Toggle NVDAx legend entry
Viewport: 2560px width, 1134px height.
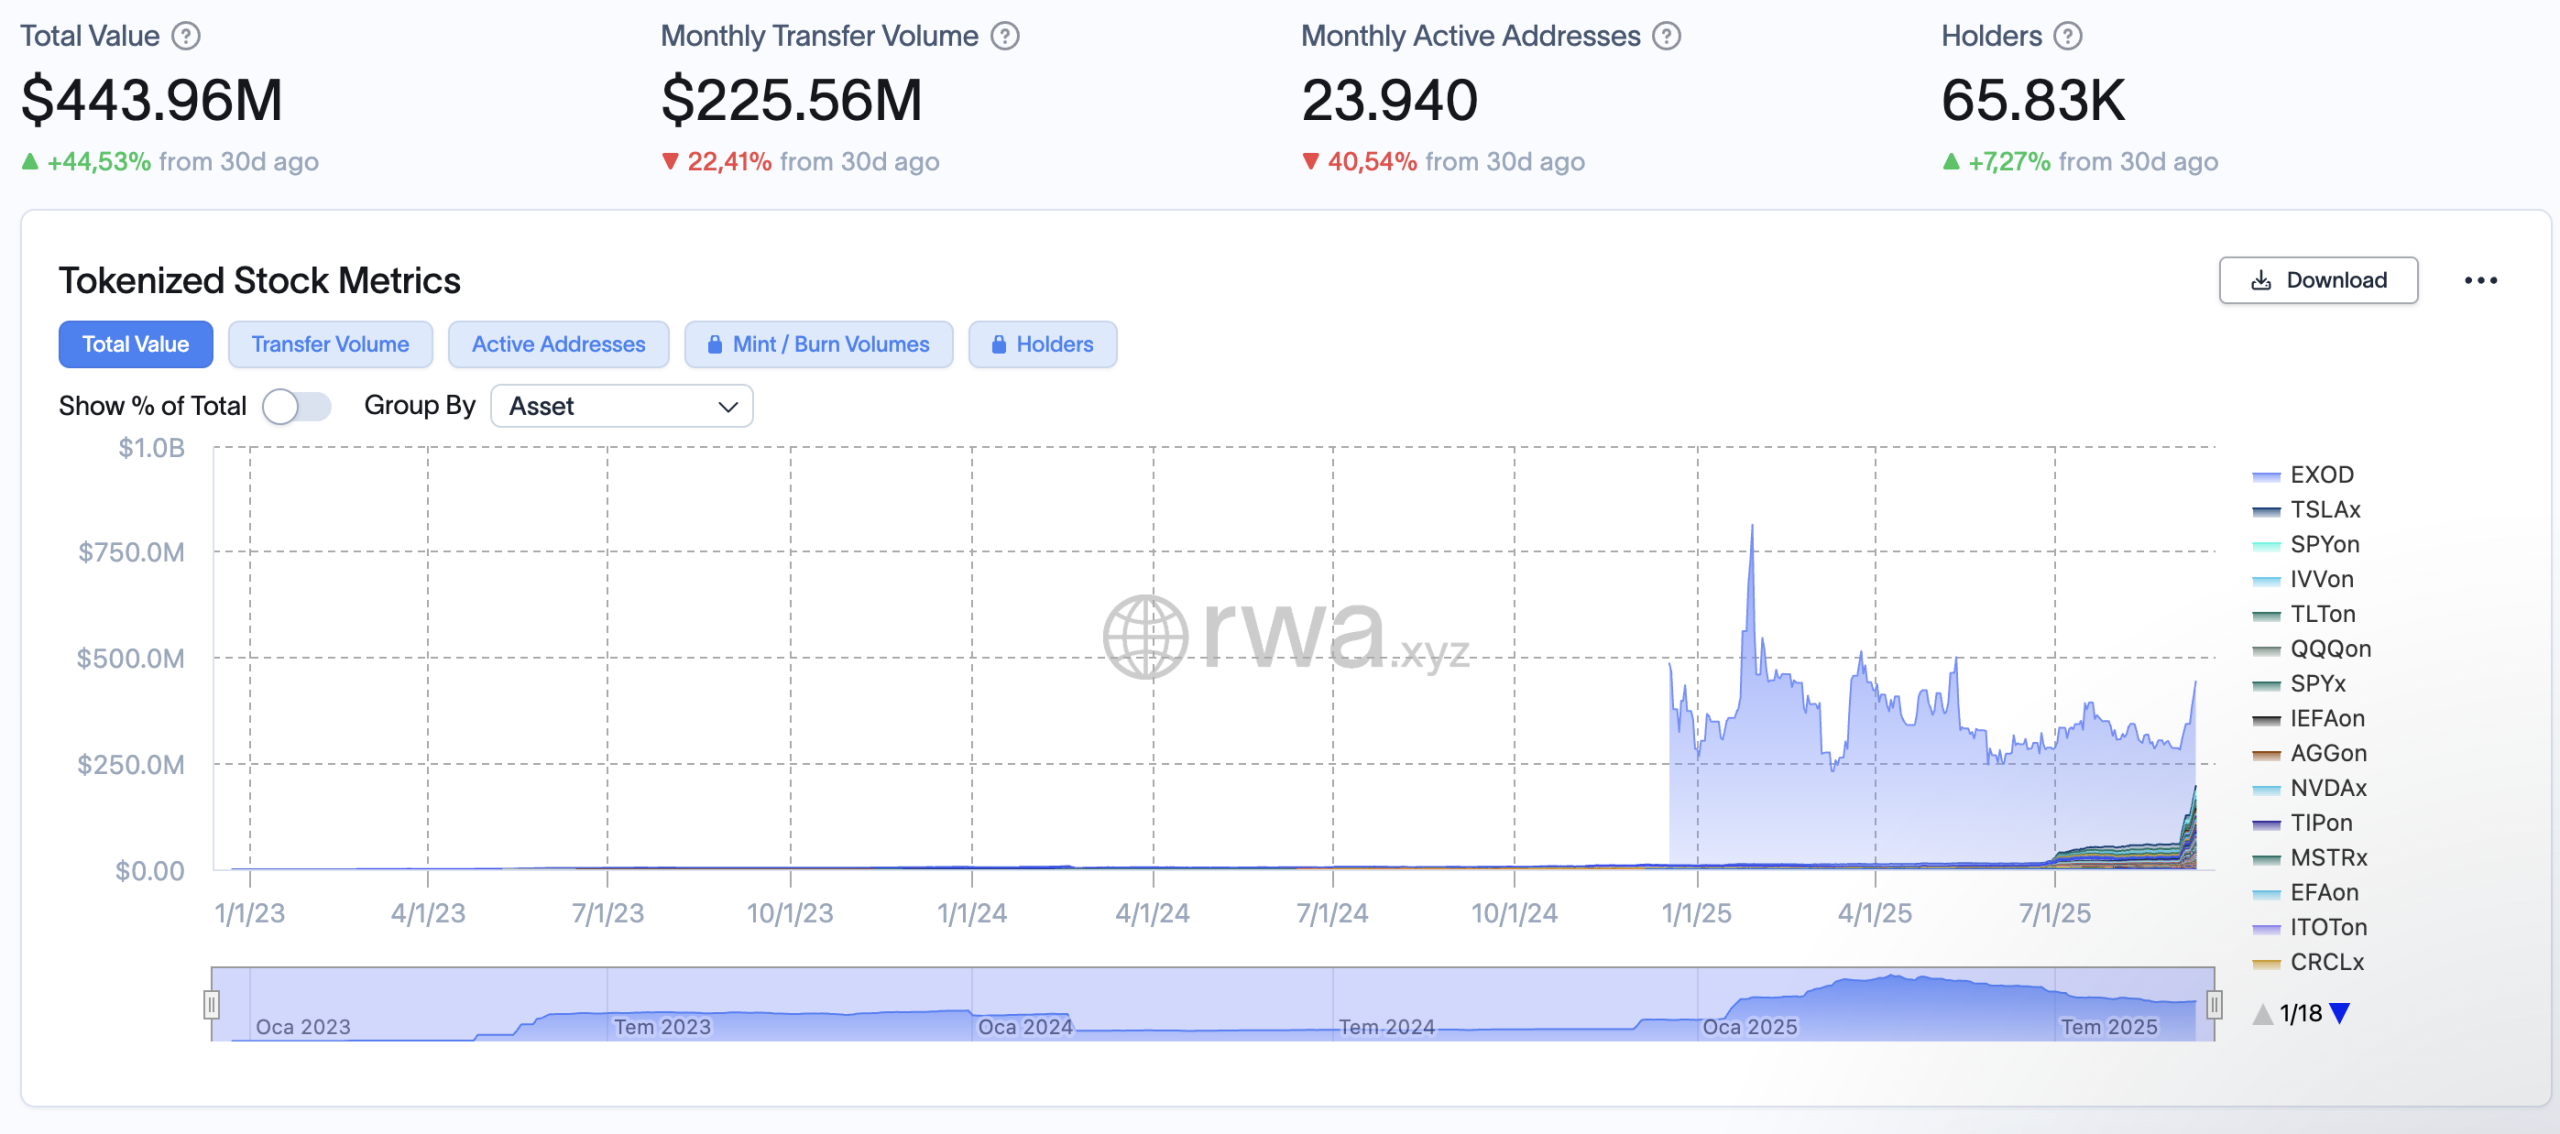pos(2327,788)
